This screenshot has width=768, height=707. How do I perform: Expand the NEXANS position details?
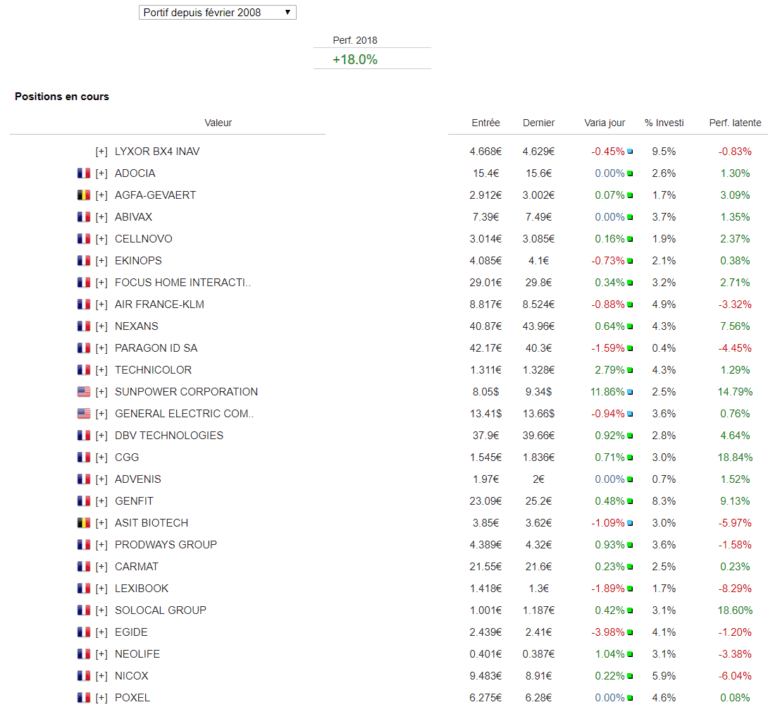click(101, 326)
